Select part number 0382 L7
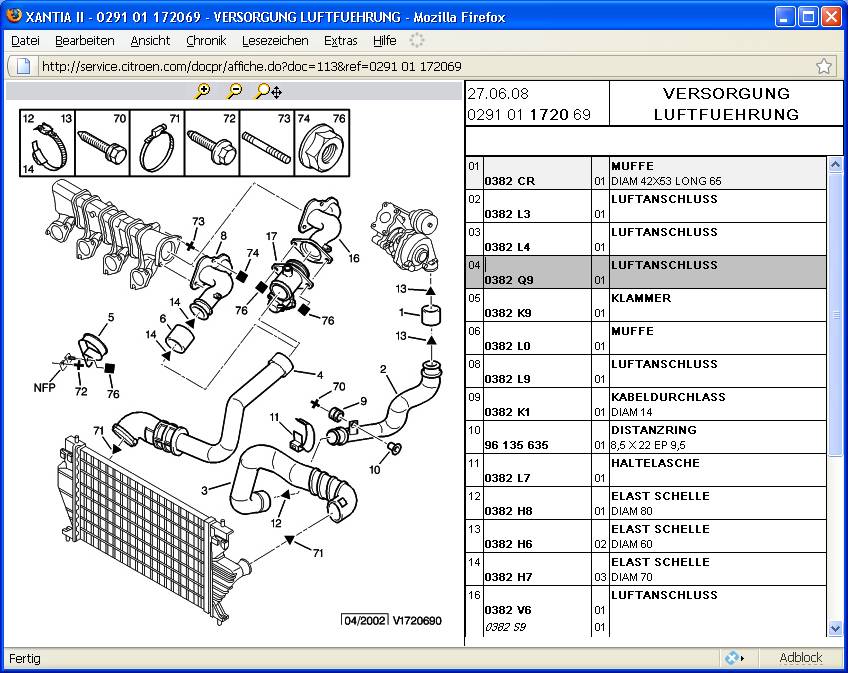This screenshot has width=848, height=673. point(507,478)
